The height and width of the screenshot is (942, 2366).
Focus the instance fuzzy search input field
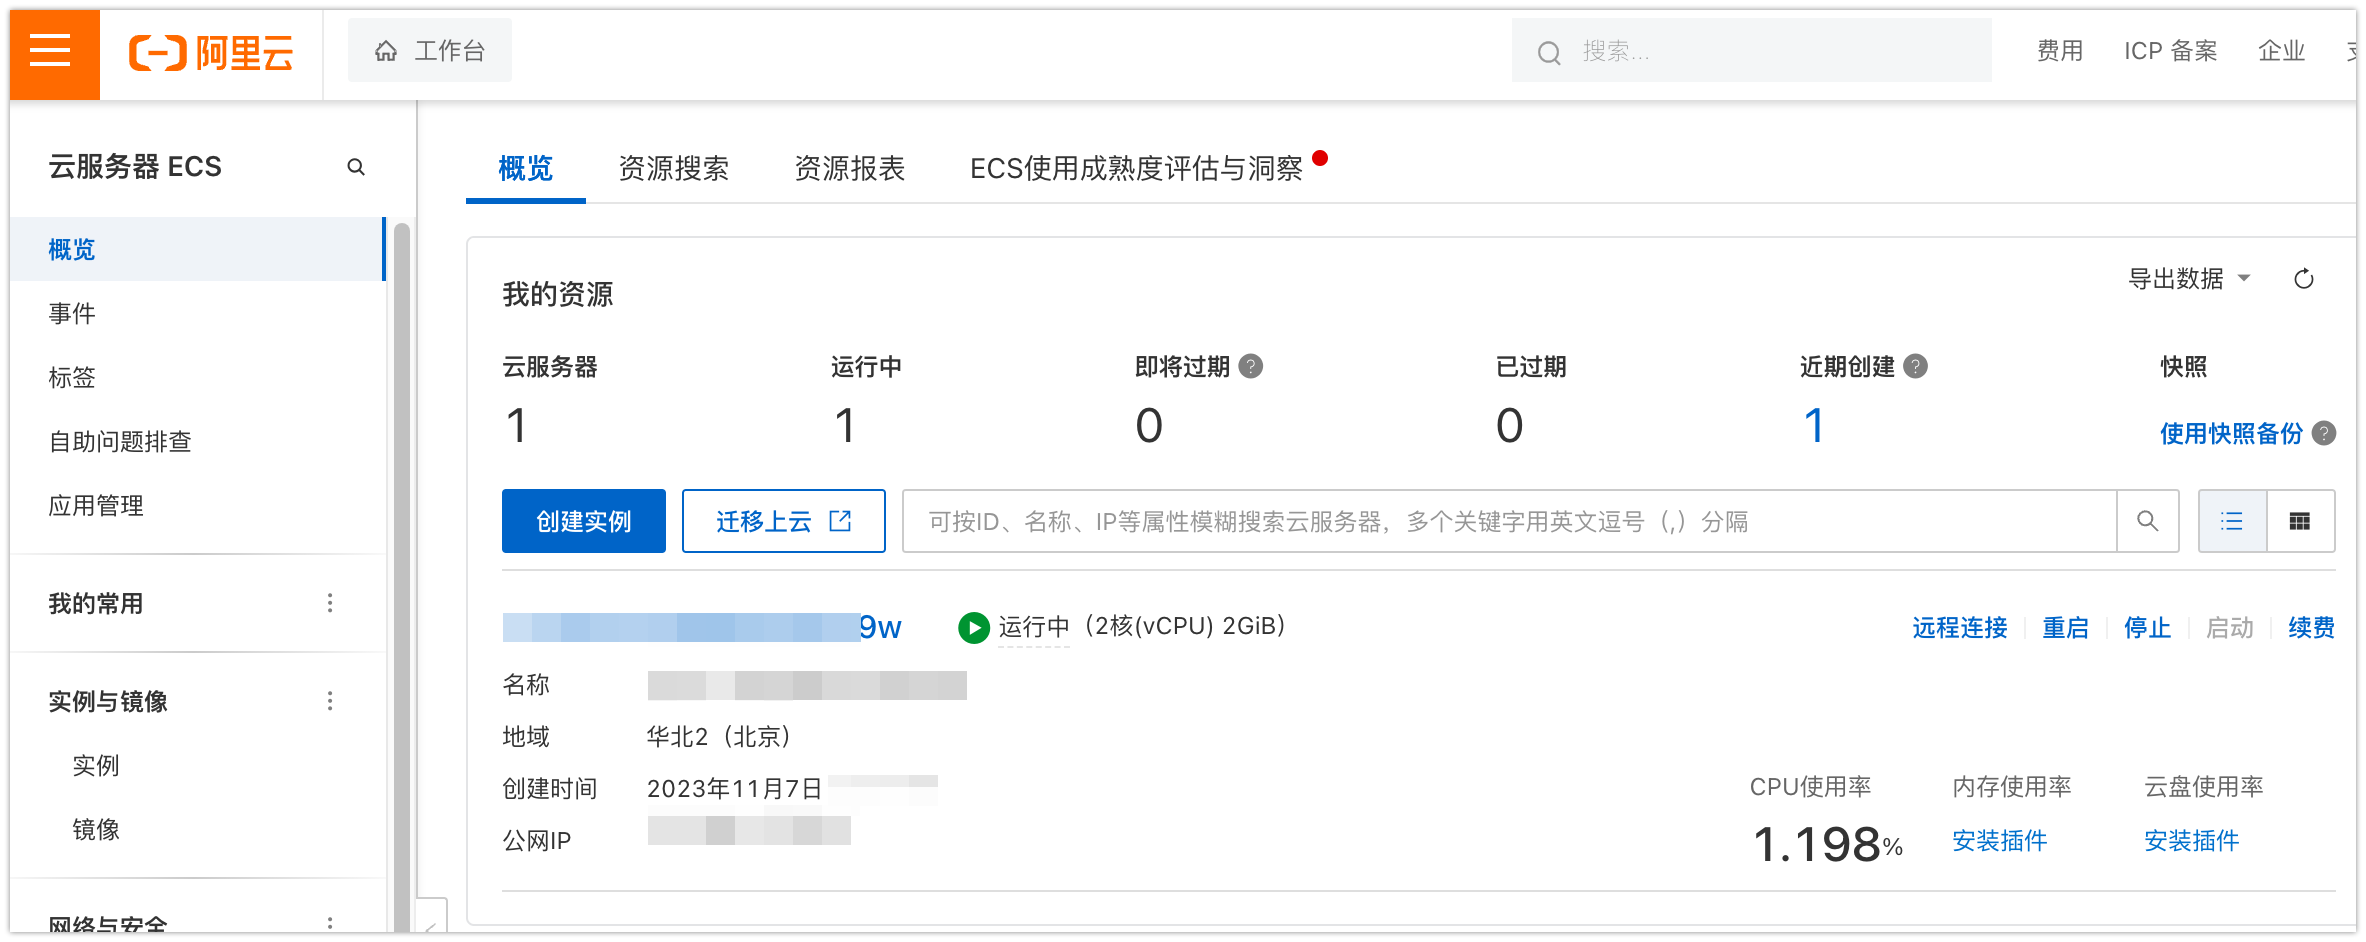click(1508, 521)
